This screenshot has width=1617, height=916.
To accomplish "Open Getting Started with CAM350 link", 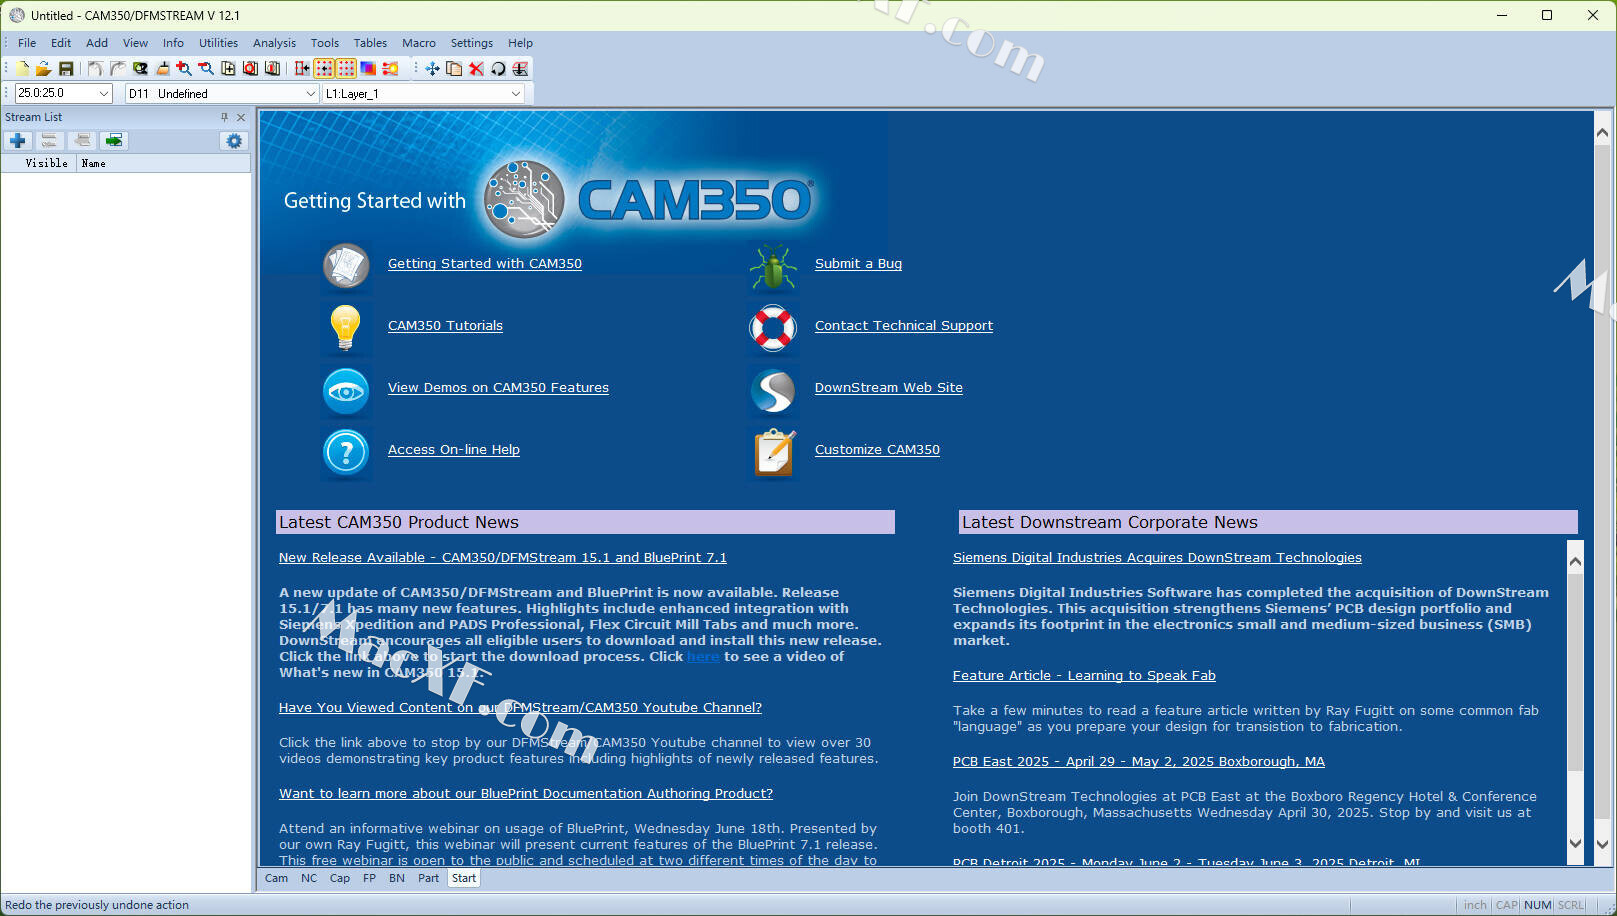I will point(485,264).
